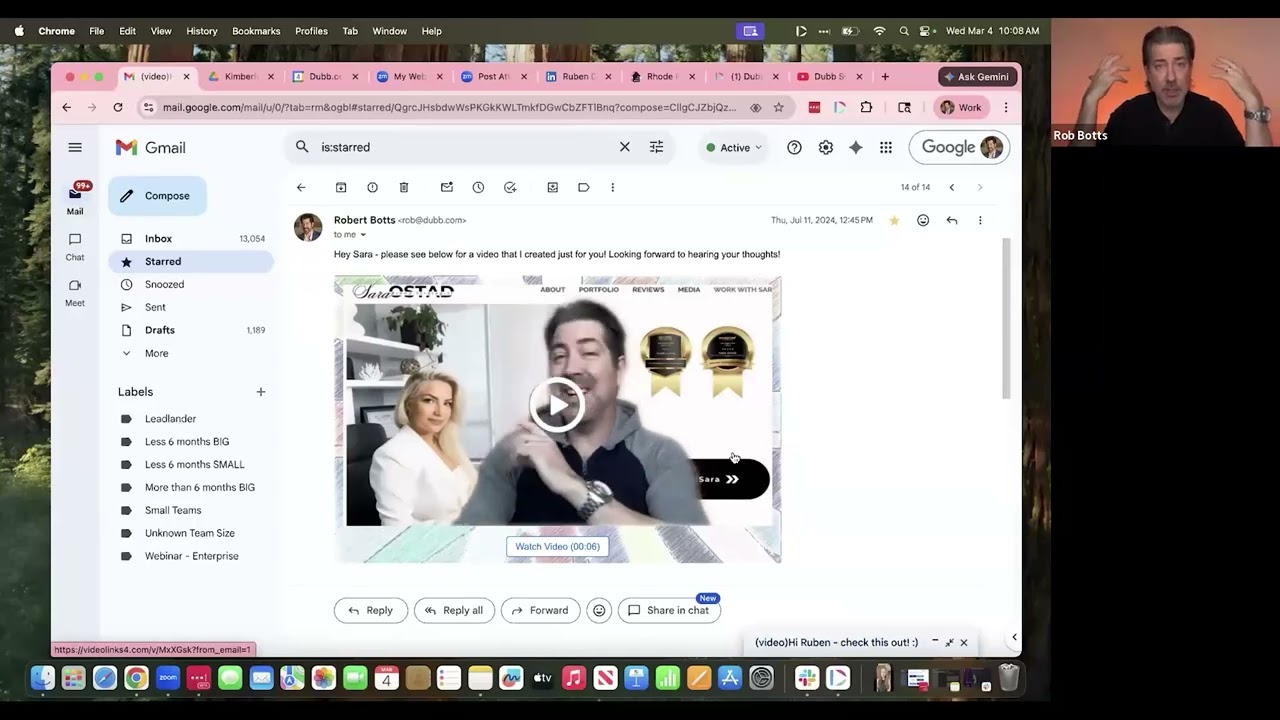Viewport: 1280px width, 720px height.
Task: Mark the email as unread
Action: (x=447, y=187)
